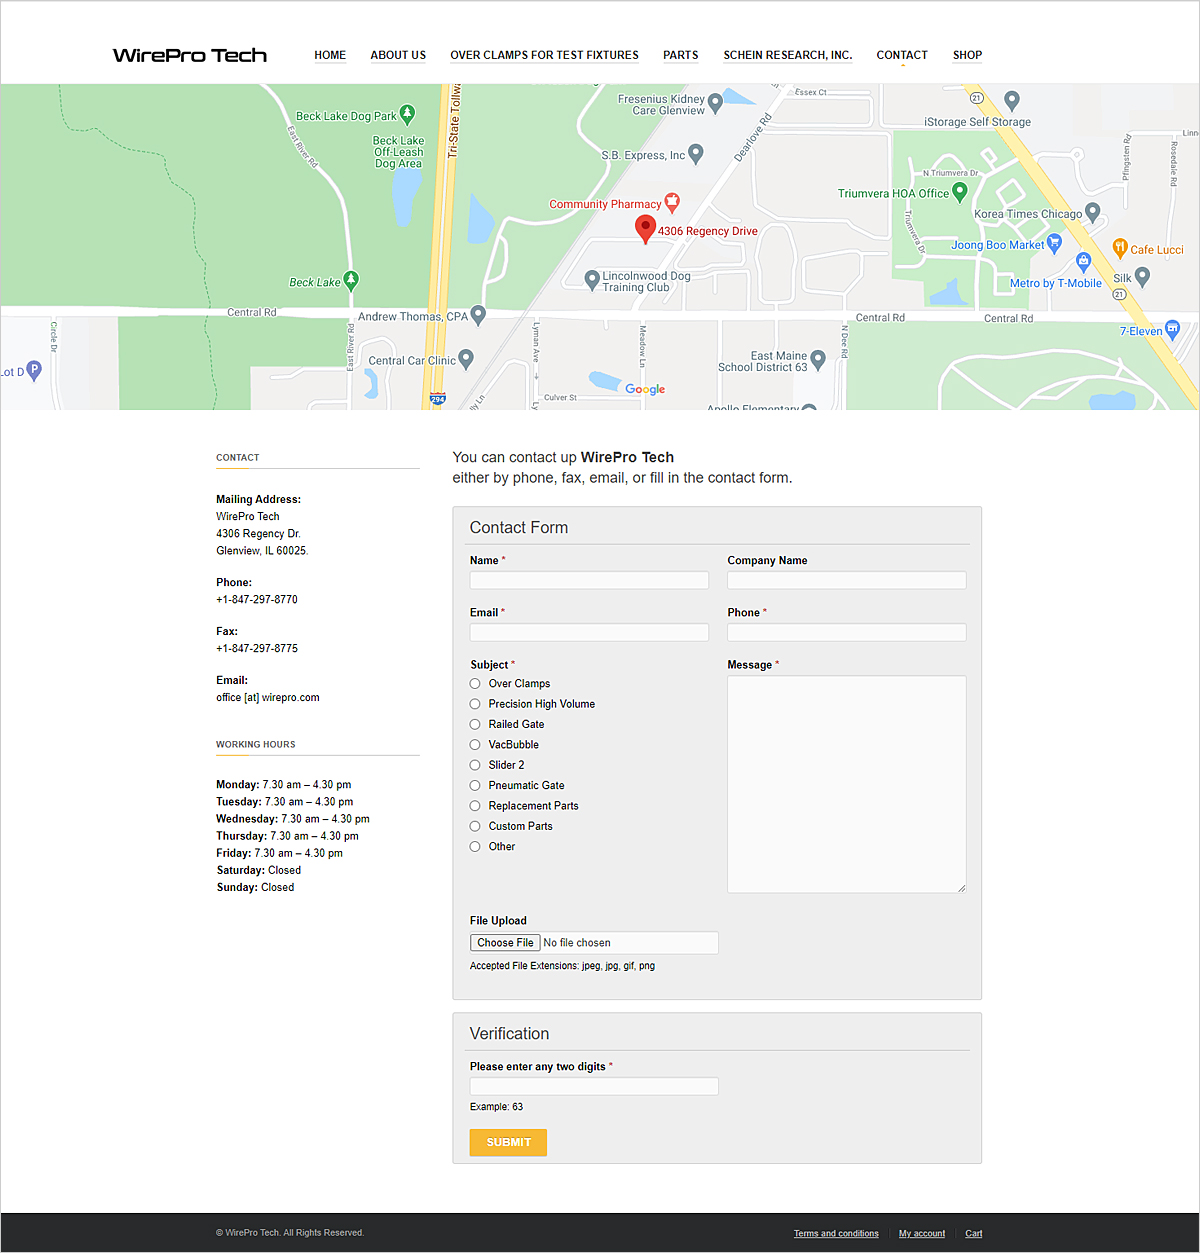Viewport: 1200px width, 1253px height.
Task: Submit the contact form
Action: pyautogui.click(x=508, y=1142)
